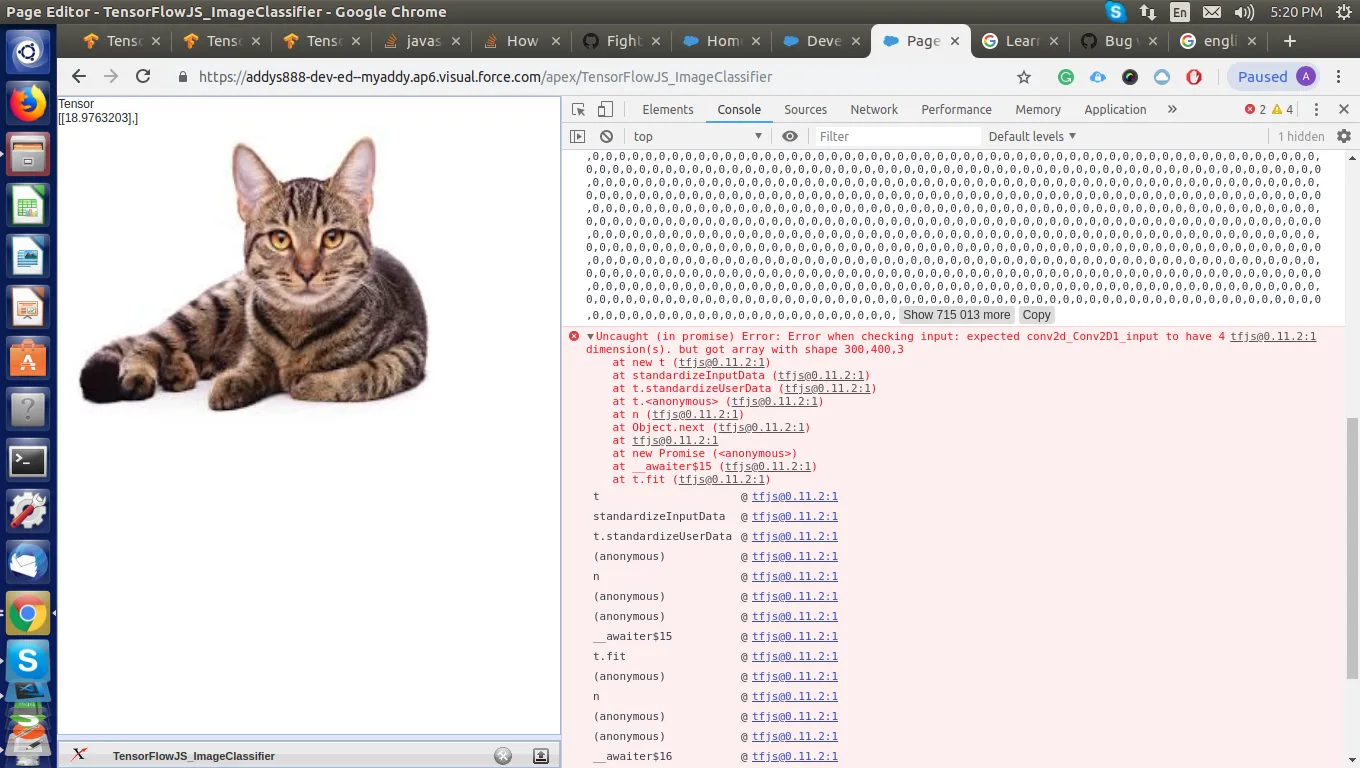Image resolution: width=1360 pixels, height=768 pixels.
Task: Open Ubuntu Software Center from dock
Action: tap(28, 358)
